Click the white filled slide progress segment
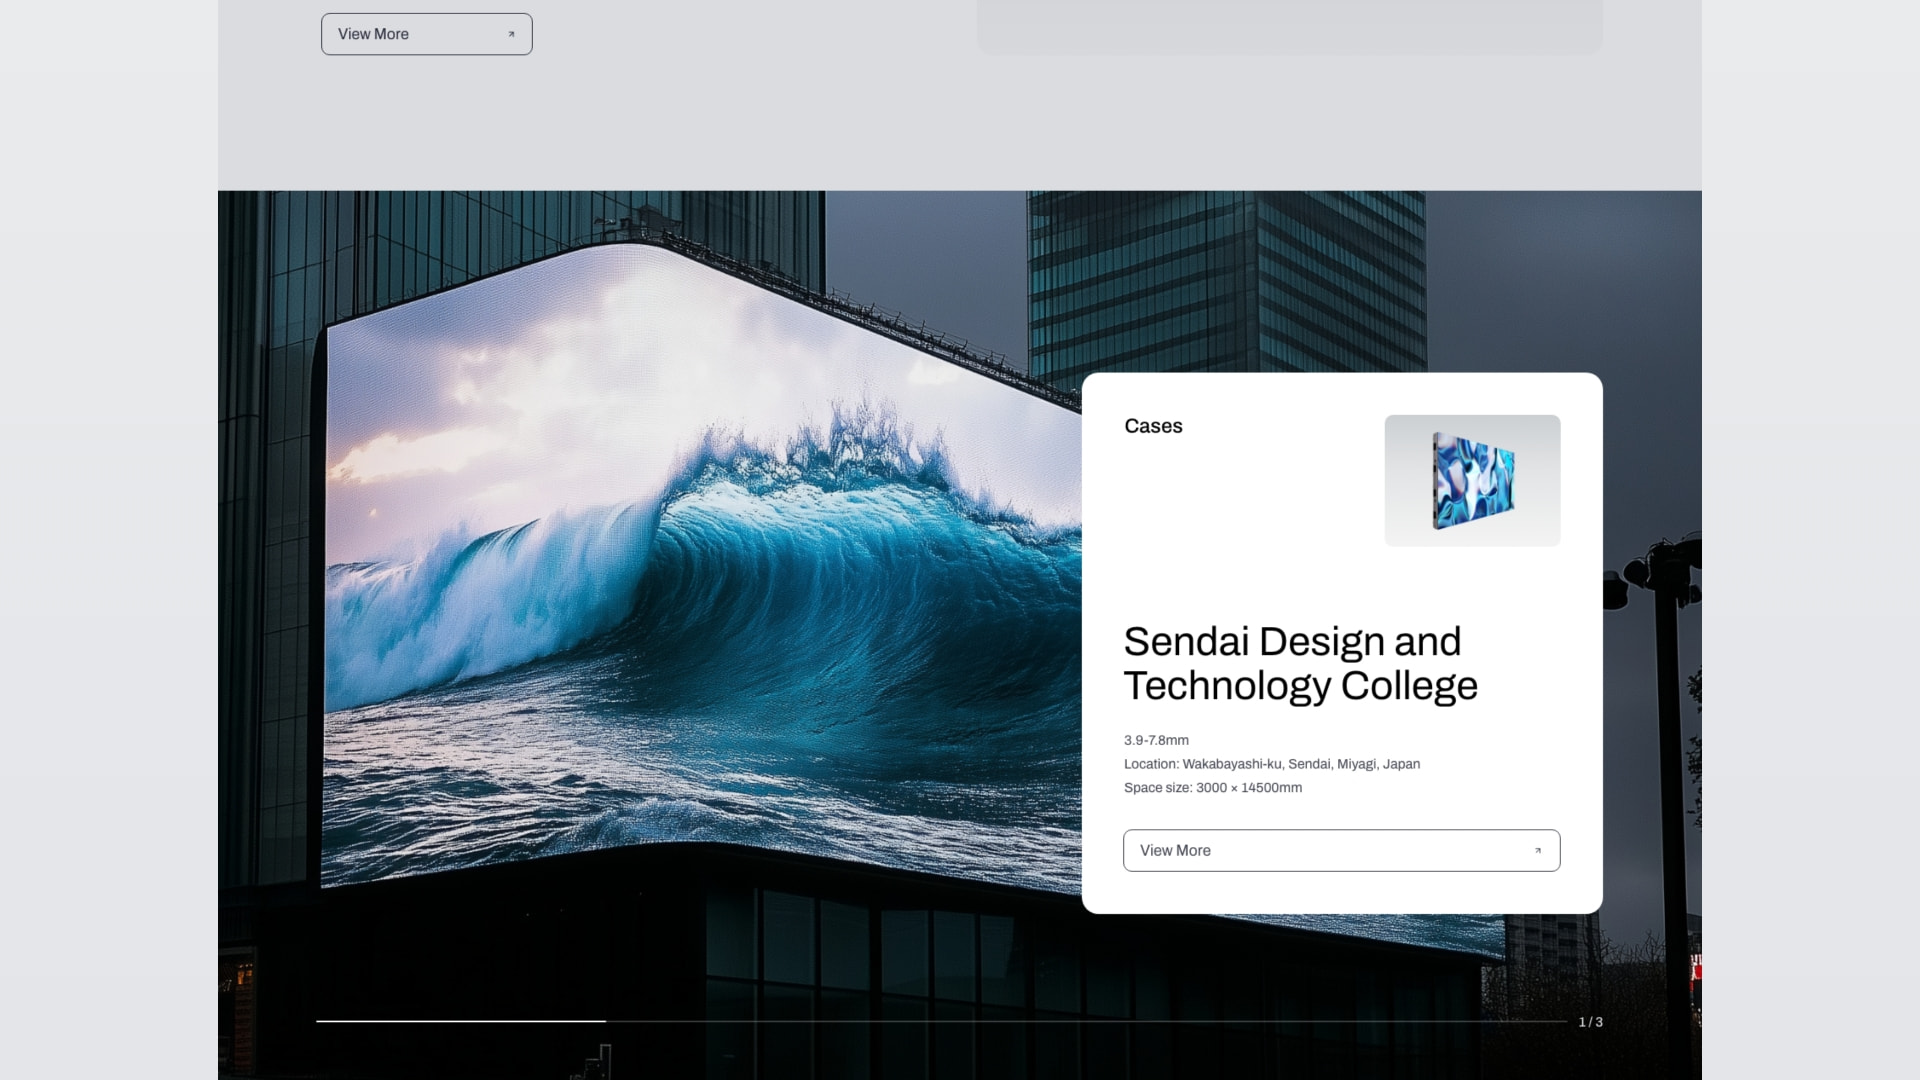The image size is (1920, 1080). [460, 1021]
